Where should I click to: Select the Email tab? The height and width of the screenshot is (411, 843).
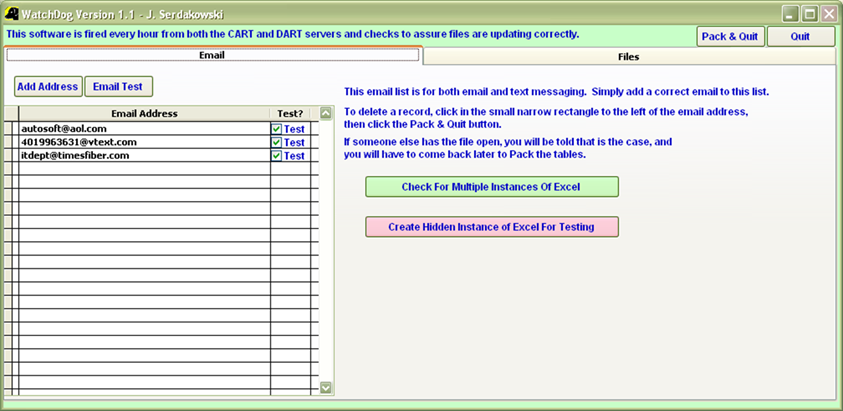tap(212, 55)
